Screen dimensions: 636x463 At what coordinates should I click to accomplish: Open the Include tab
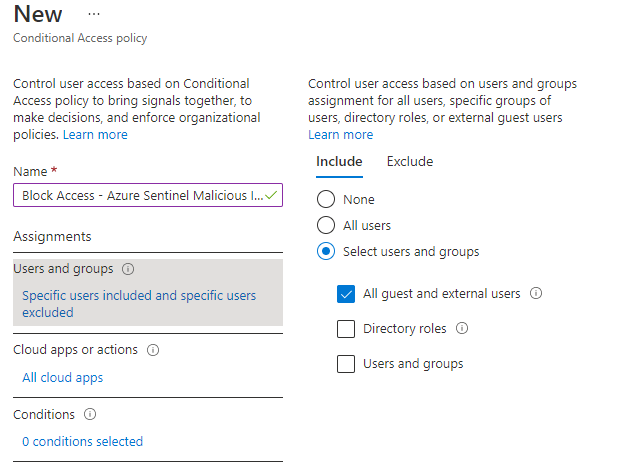[x=339, y=161]
